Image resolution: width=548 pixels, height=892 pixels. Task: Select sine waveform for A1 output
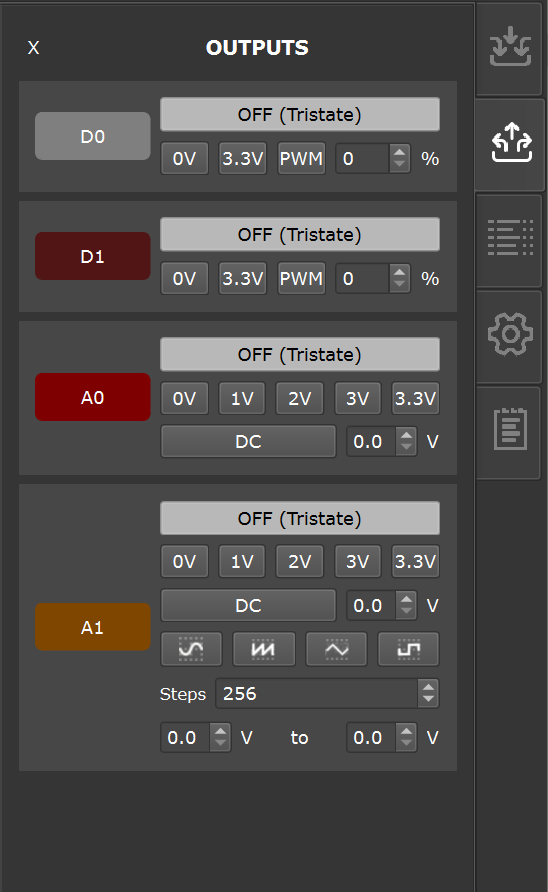191,649
